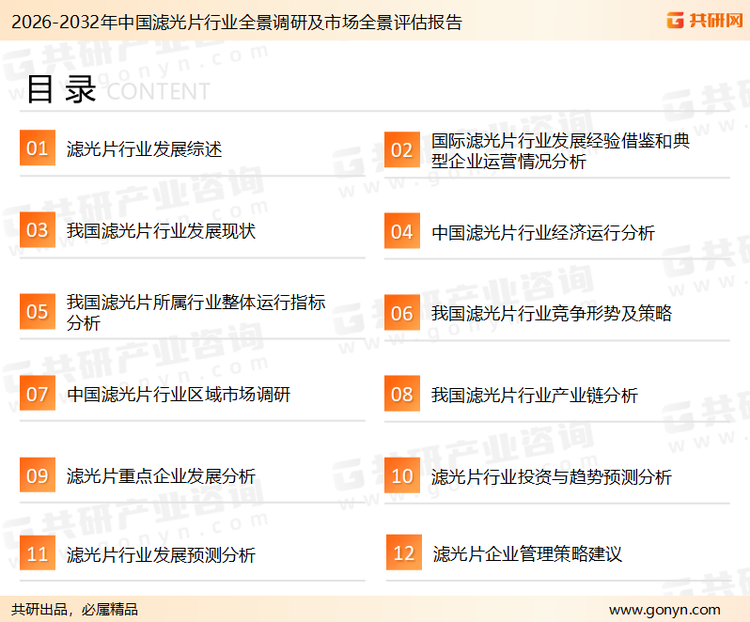
Task: Click the gray CONTENT heading text
Action: pos(158,91)
